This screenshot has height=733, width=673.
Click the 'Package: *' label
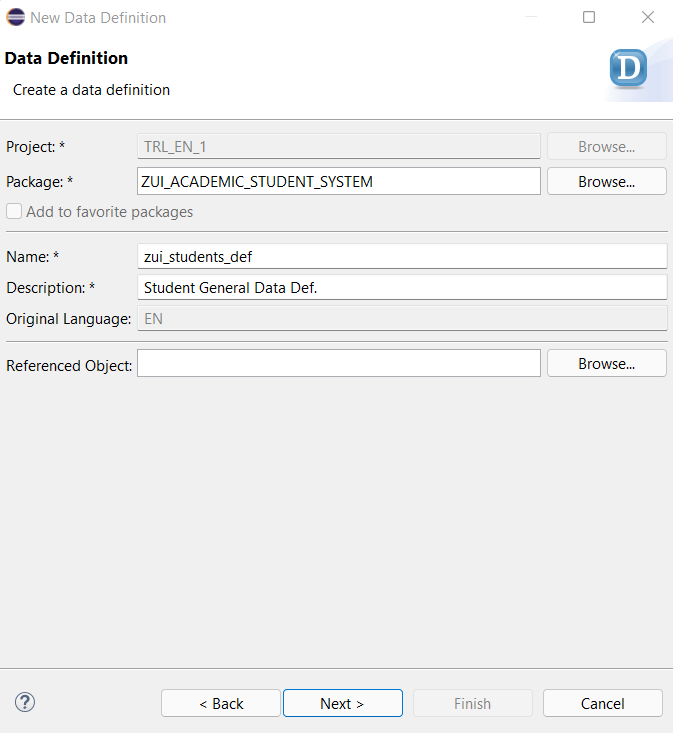pos(40,181)
